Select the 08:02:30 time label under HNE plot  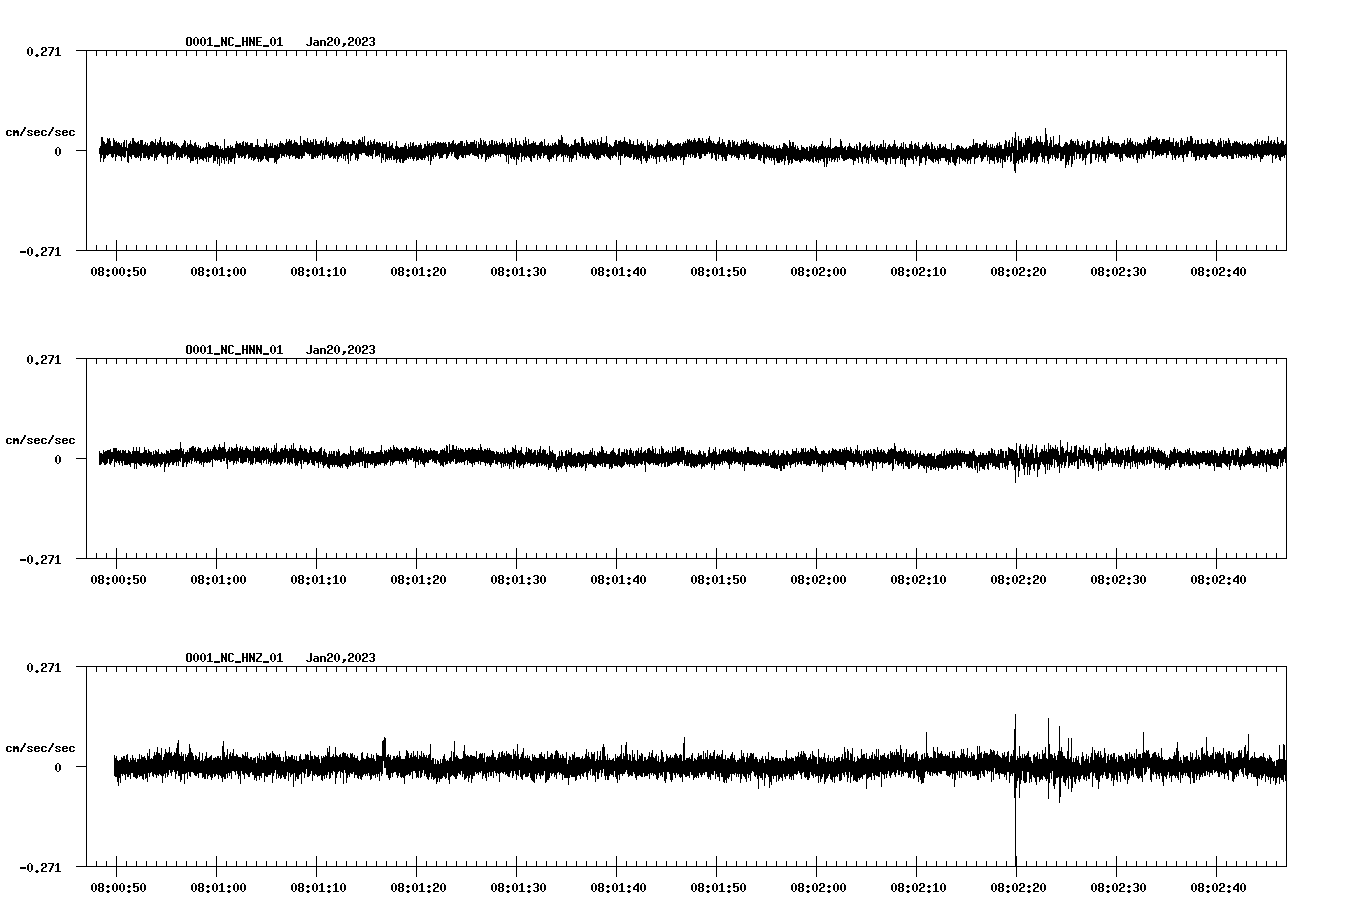coord(1118,271)
